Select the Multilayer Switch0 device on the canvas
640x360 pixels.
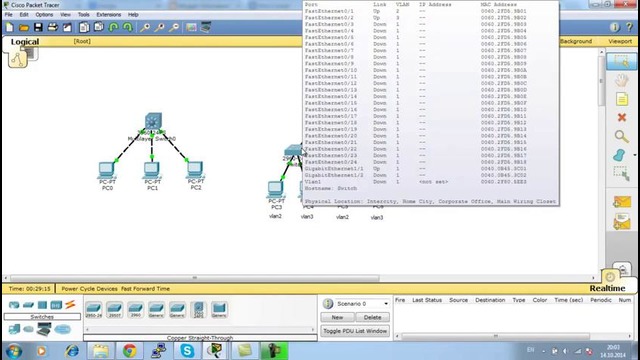coord(153,121)
